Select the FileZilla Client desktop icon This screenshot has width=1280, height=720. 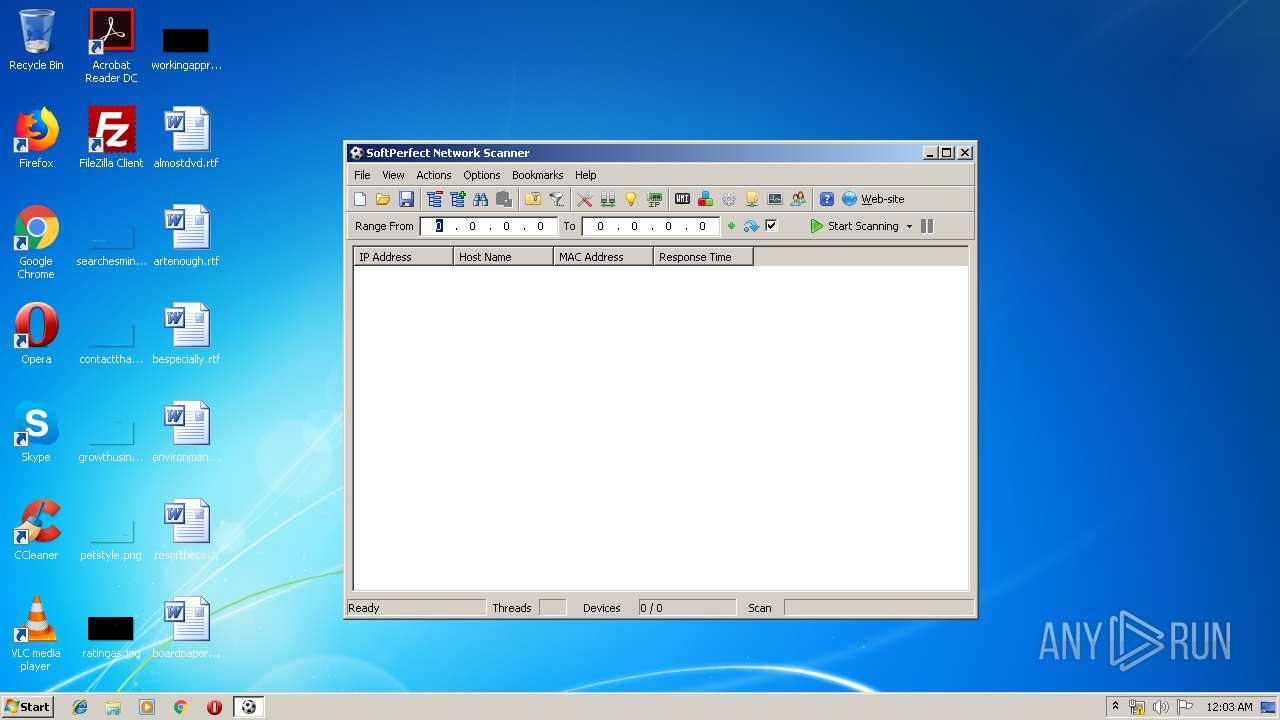click(x=111, y=138)
